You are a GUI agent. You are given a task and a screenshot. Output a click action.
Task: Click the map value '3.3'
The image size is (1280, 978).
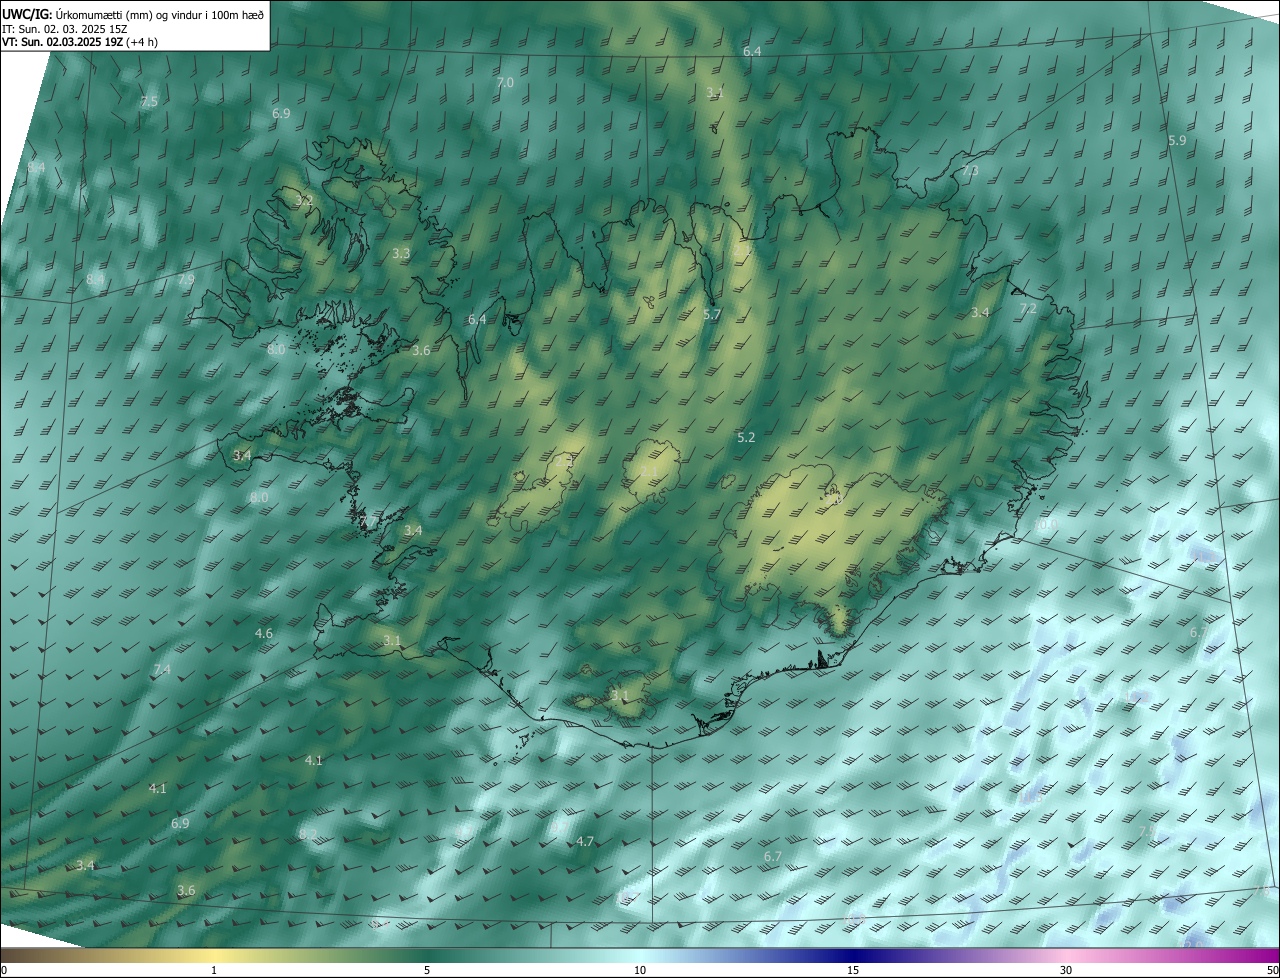point(401,254)
